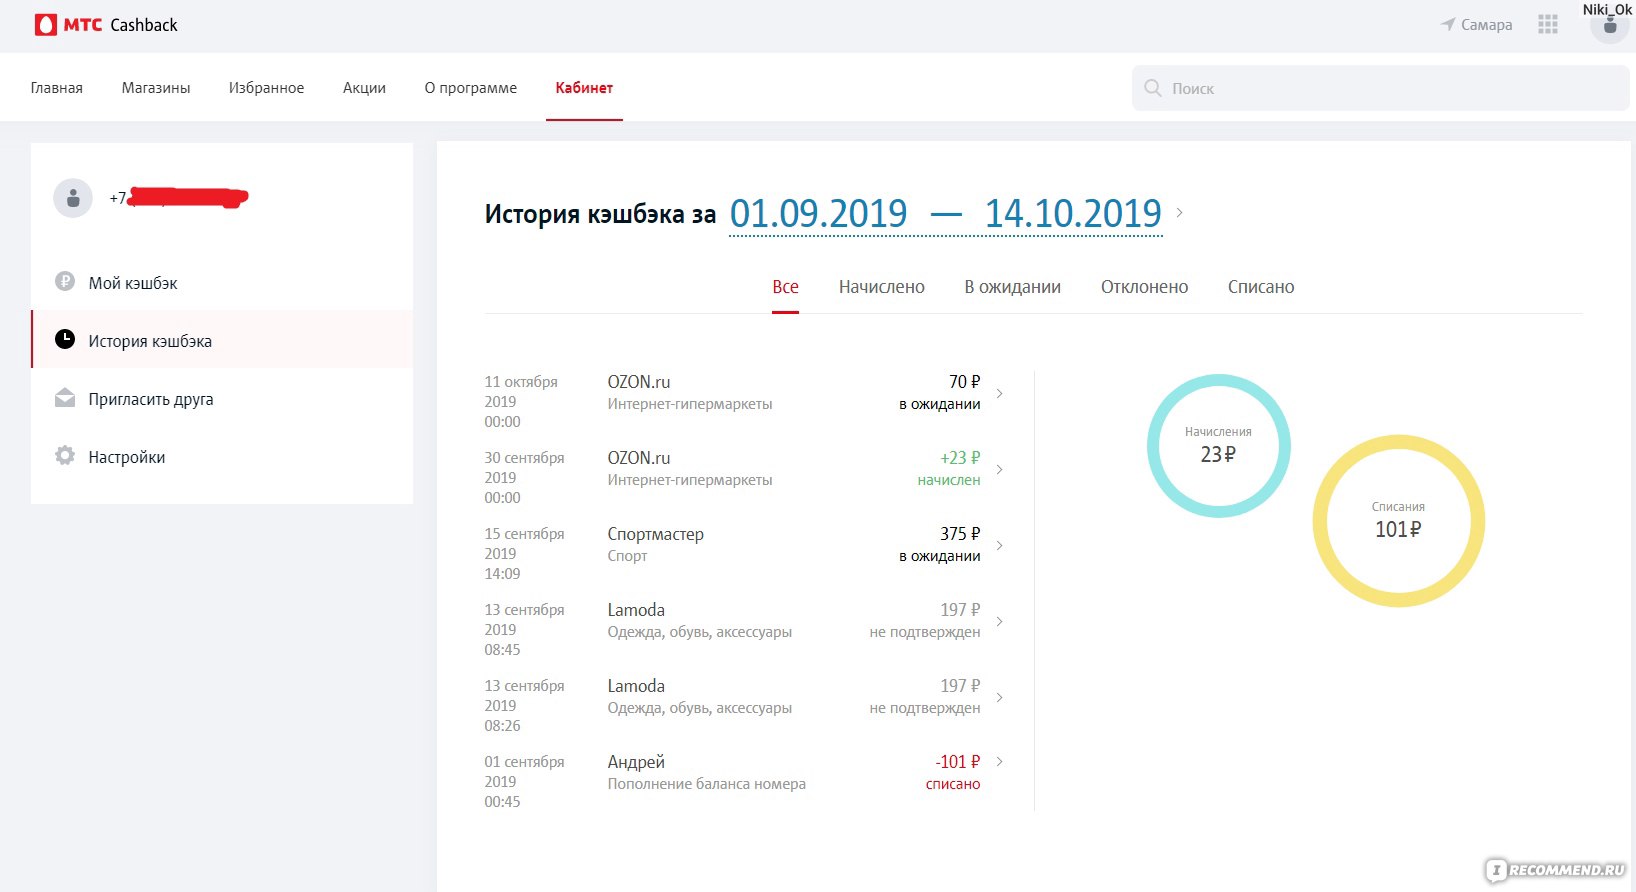This screenshot has width=1636, height=892.
Task: Click the Списания 101 ₽ circle
Action: (1398, 521)
